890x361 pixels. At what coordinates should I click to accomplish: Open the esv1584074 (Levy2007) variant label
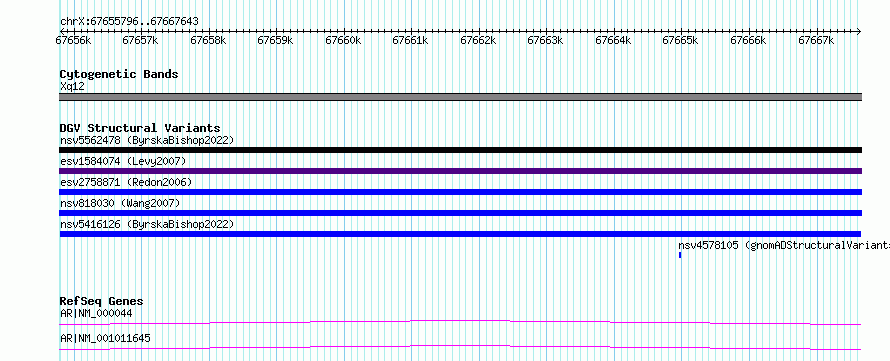click(123, 162)
